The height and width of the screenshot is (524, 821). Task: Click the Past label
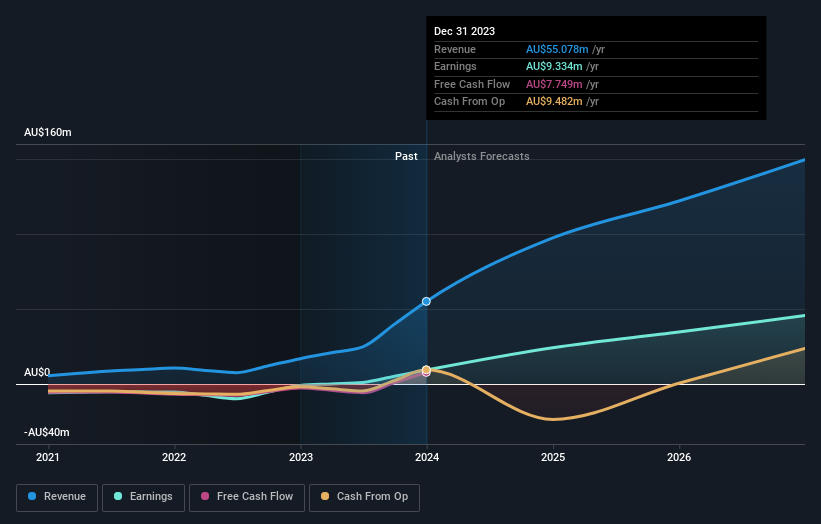click(406, 157)
